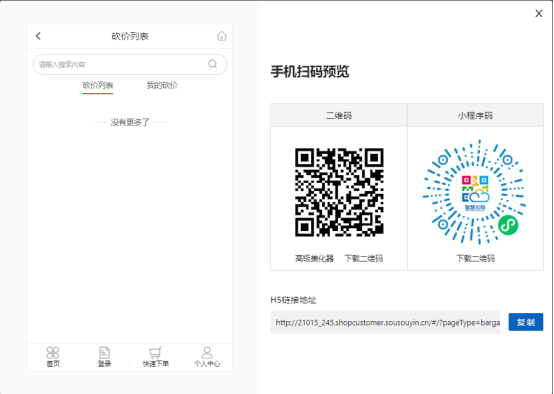Click the 复制 copy button
Viewport: 554px width, 394px height.
point(526,322)
